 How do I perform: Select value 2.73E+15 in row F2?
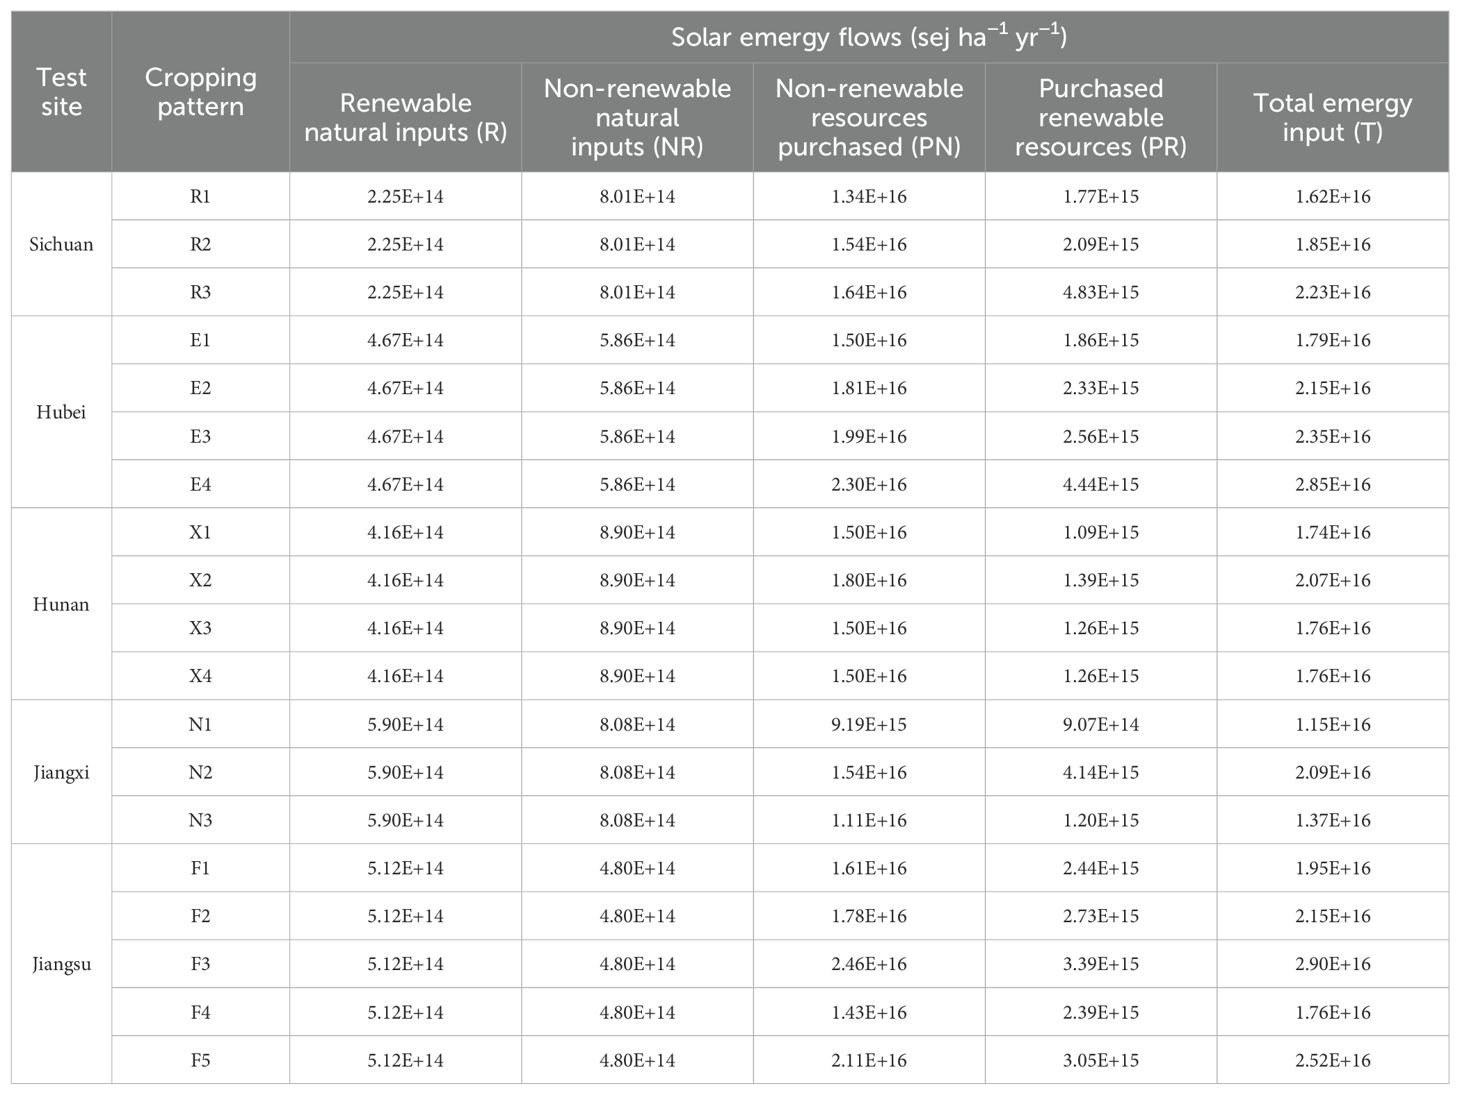1101,916
